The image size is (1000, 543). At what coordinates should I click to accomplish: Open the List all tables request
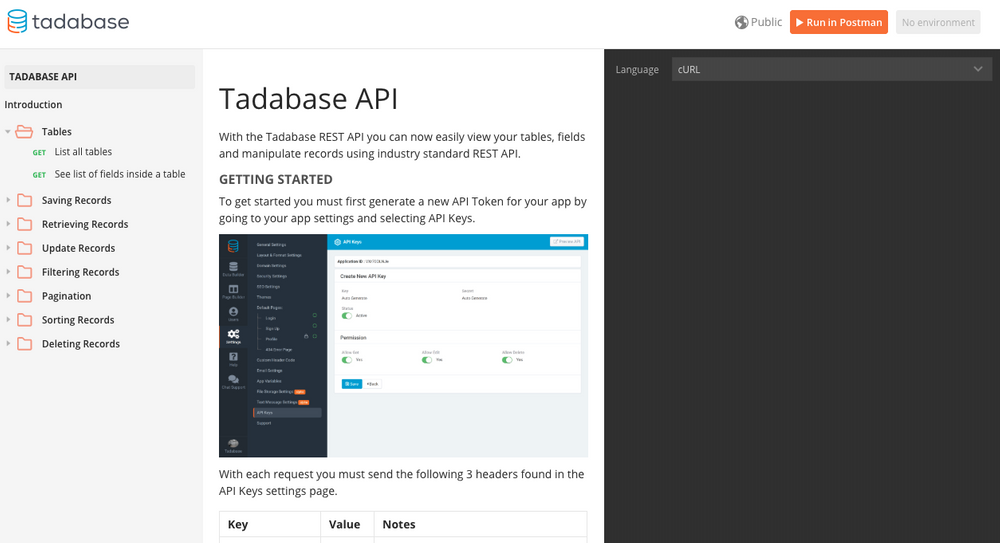[x=83, y=152]
